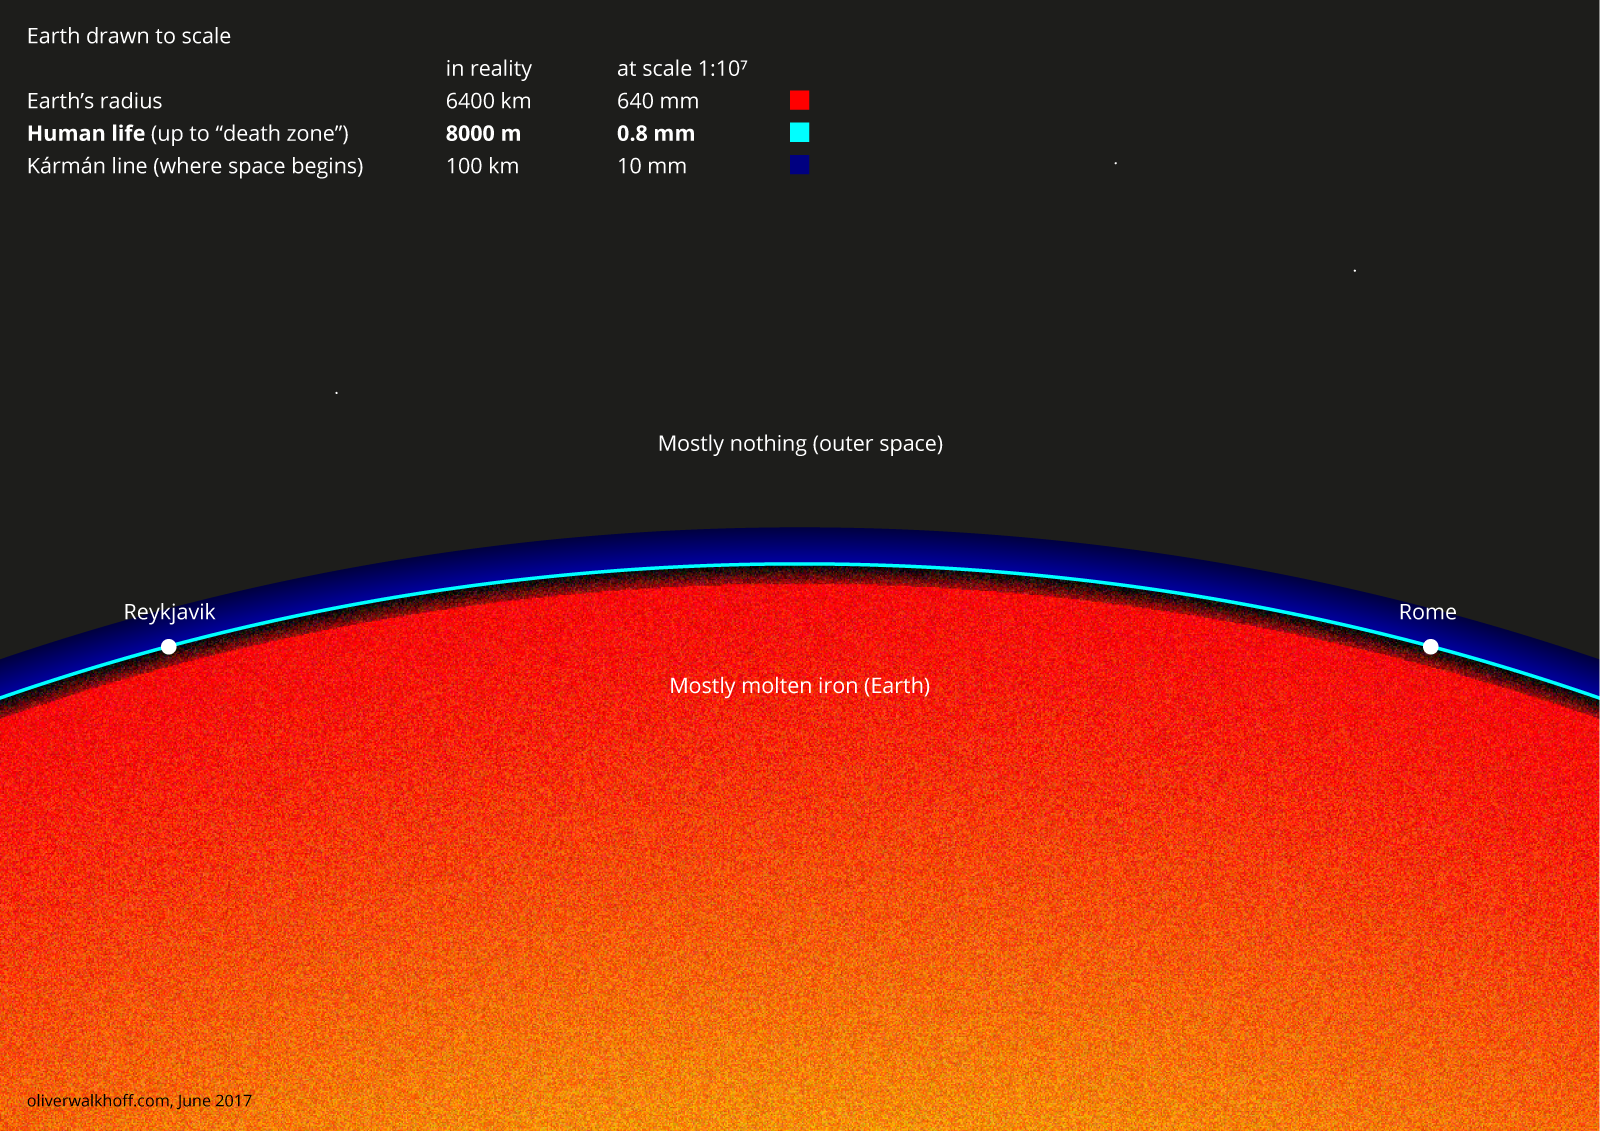Click the white Reykjavik marker dot
The height and width of the screenshot is (1131, 1600).
pyautogui.click(x=169, y=647)
